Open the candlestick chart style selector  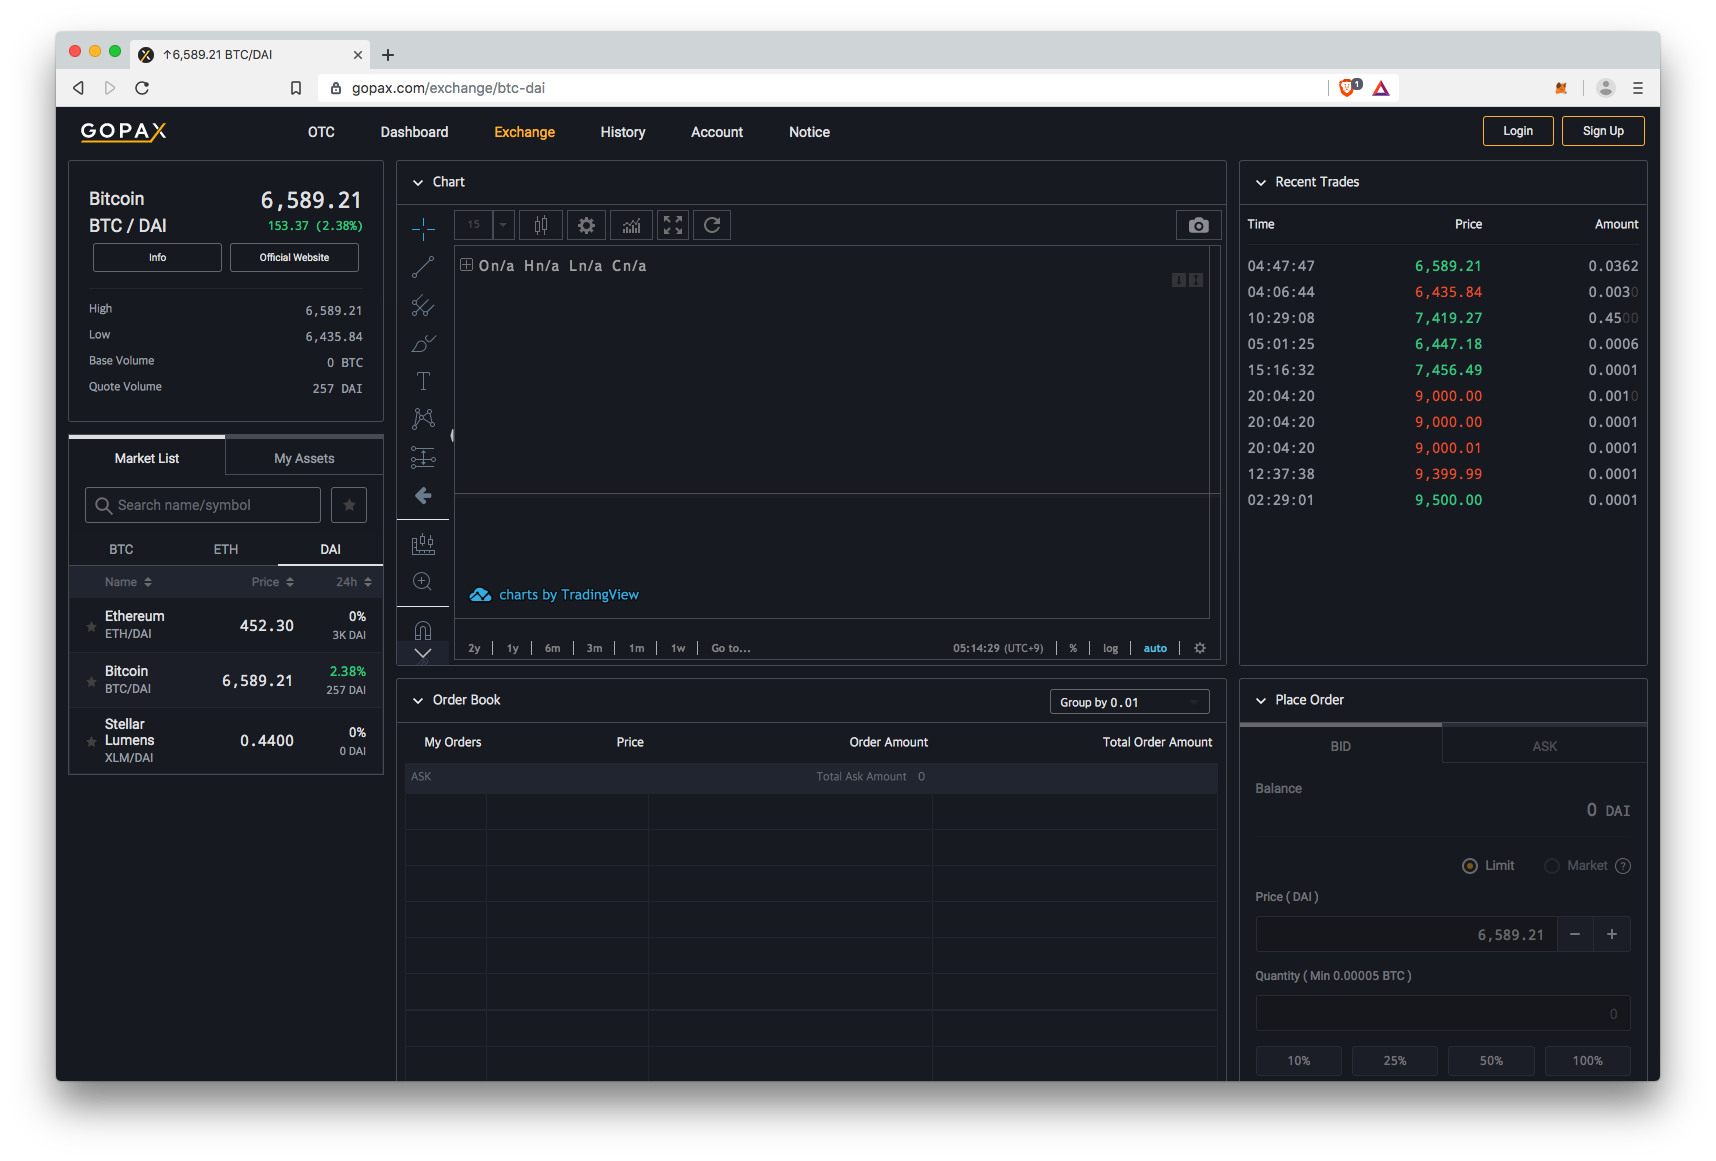point(541,225)
